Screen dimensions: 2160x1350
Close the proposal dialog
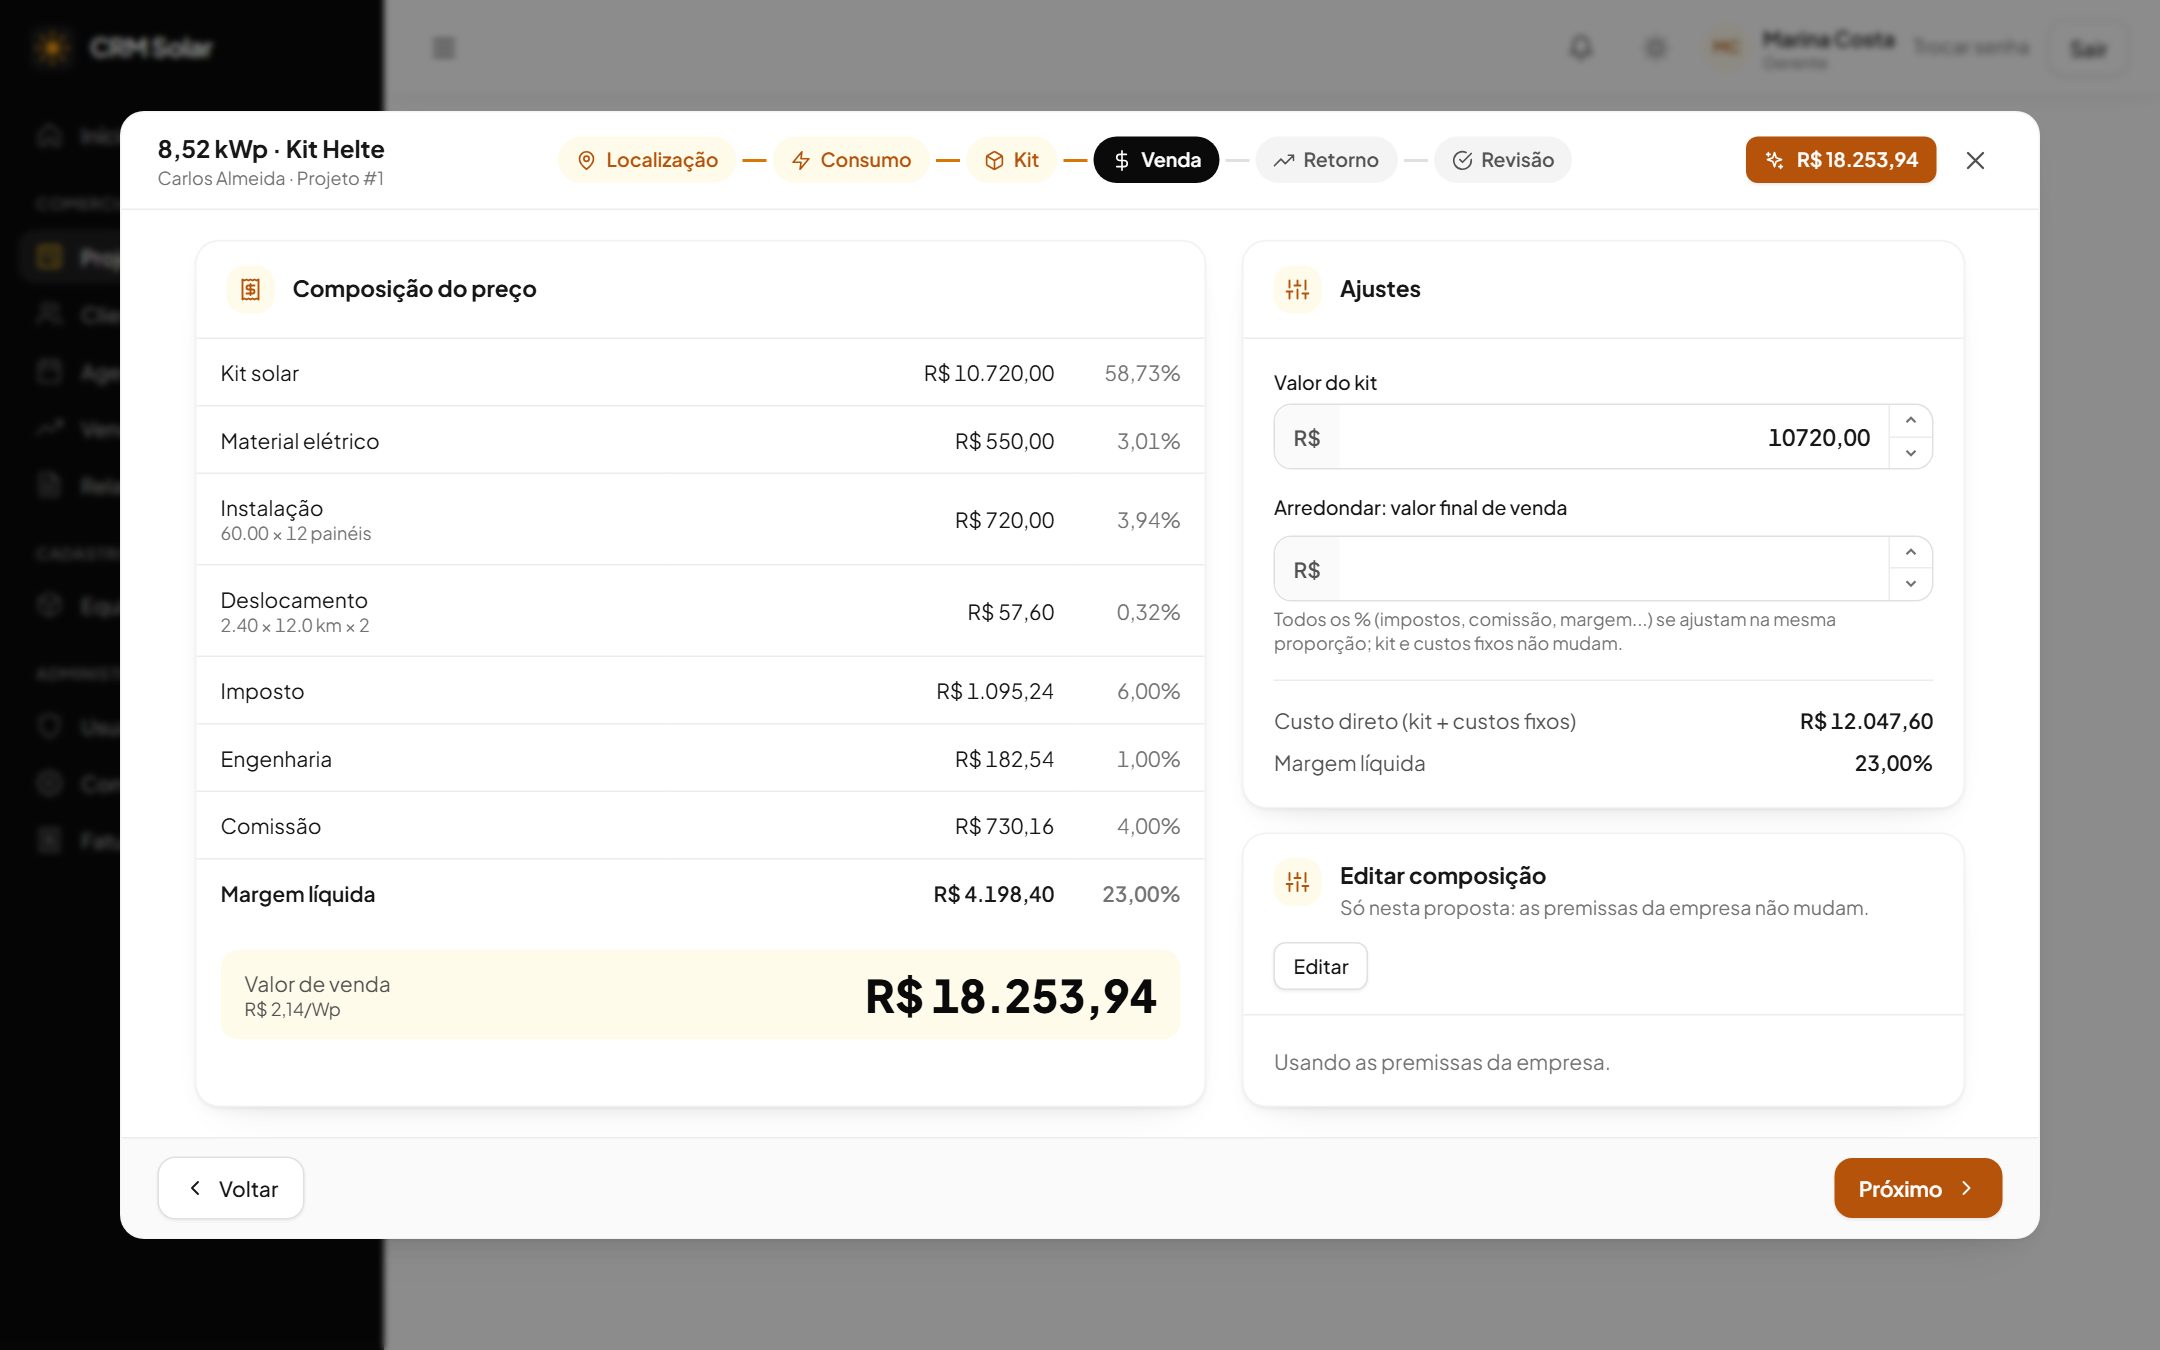[1975, 160]
